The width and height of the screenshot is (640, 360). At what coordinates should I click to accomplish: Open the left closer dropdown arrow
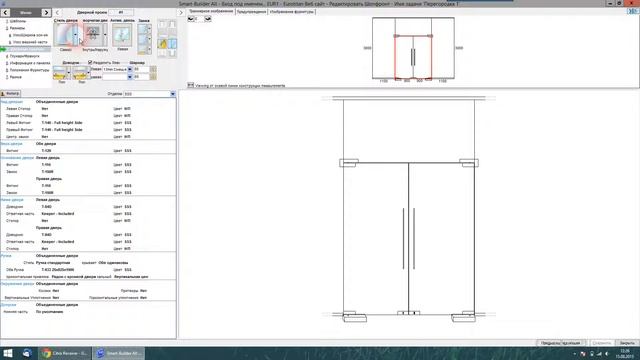click(69, 73)
